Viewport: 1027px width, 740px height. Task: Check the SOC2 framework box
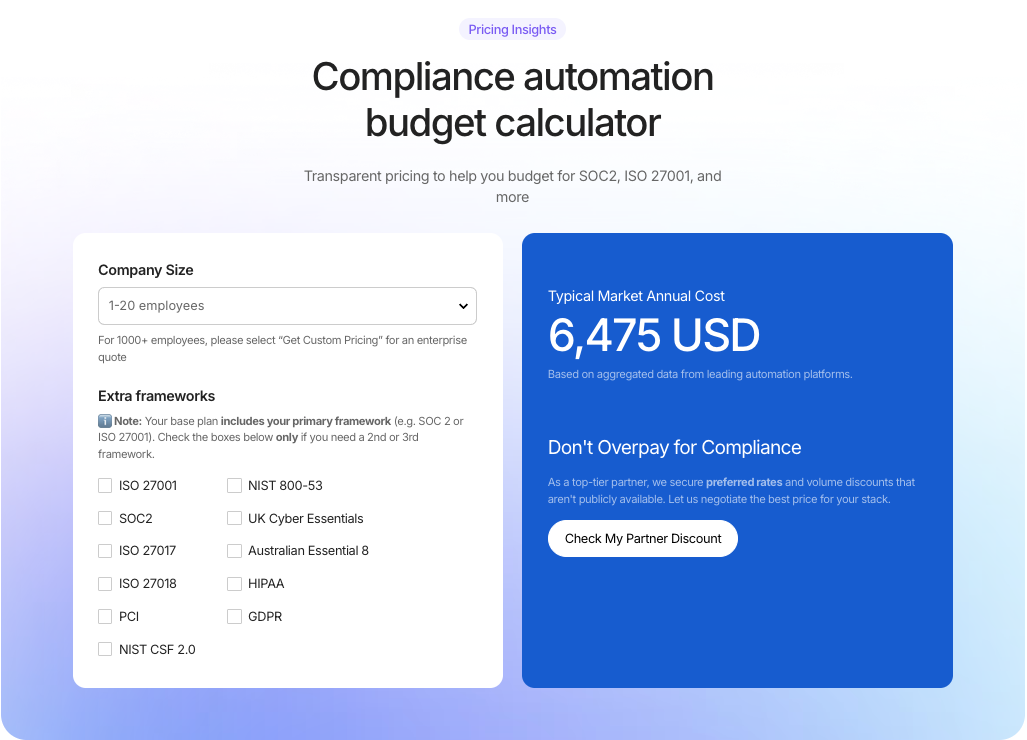pyautogui.click(x=105, y=518)
